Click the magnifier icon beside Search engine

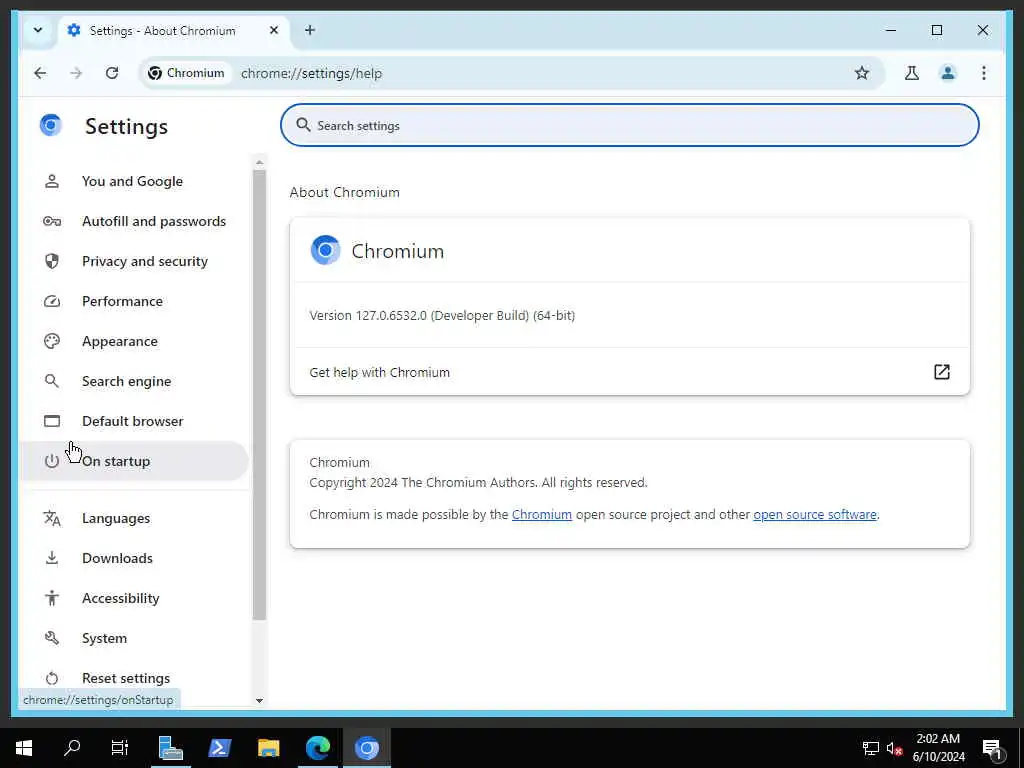click(x=52, y=381)
